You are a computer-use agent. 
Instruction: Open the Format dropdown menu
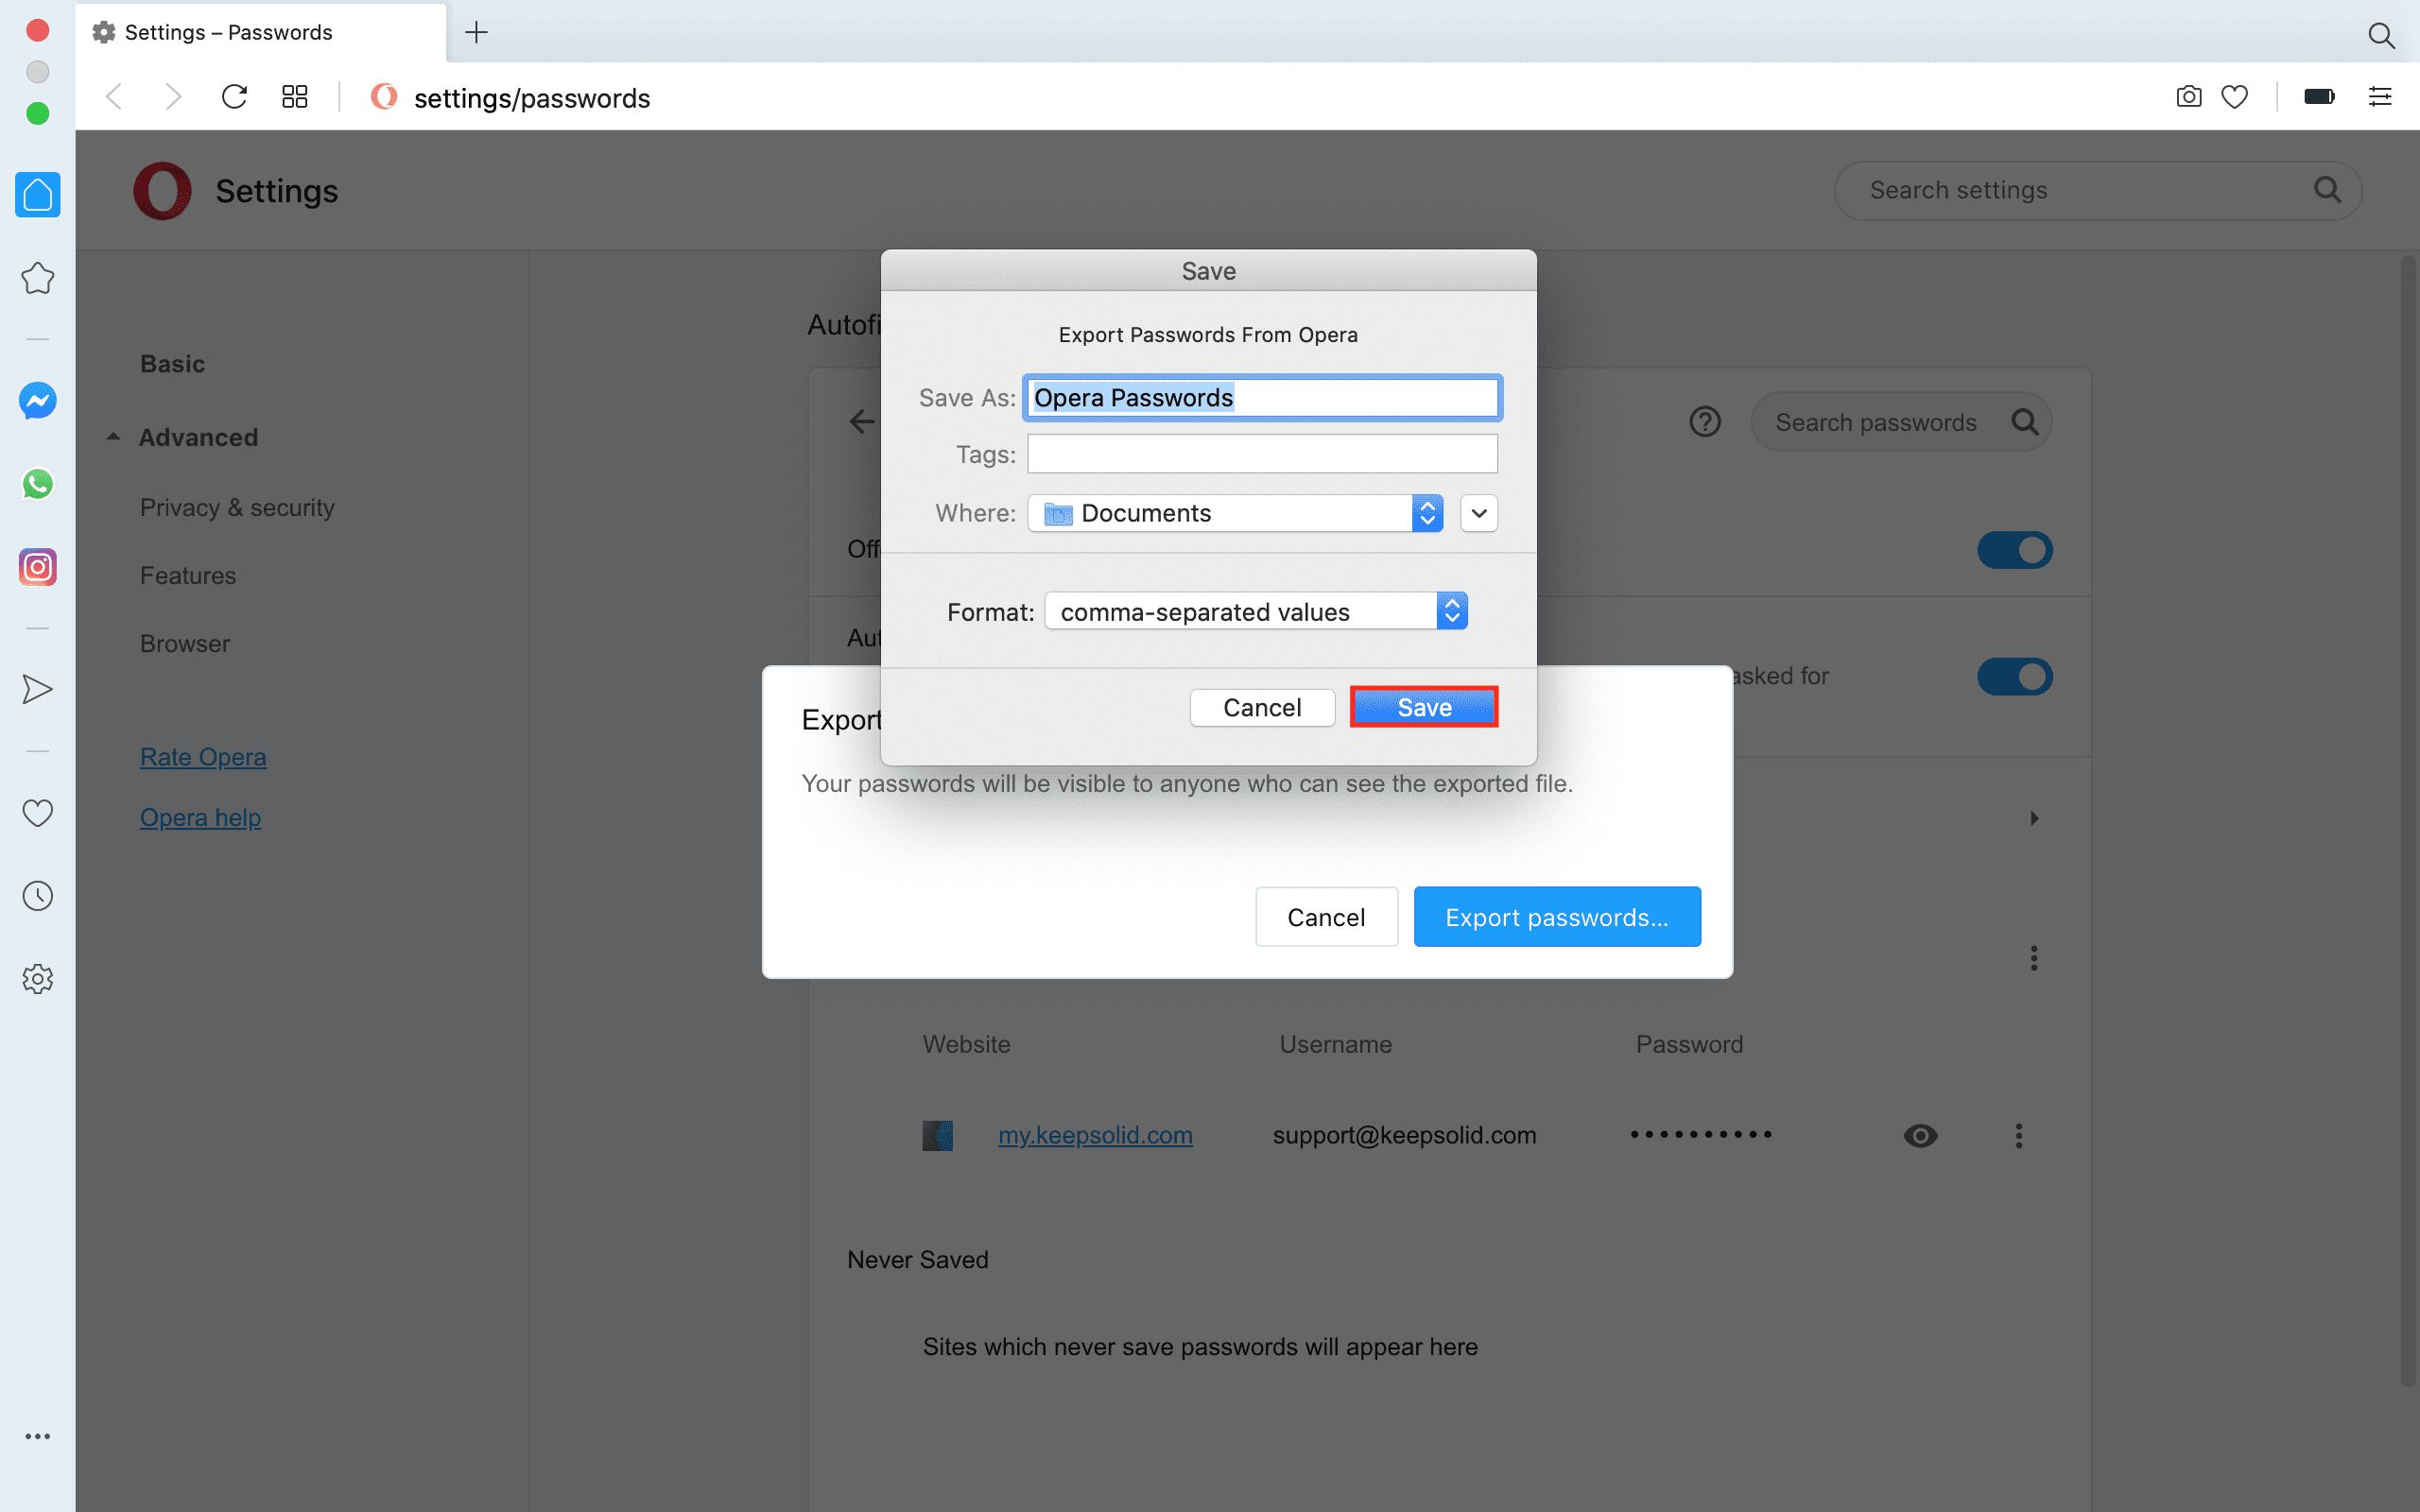[x=1255, y=611]
